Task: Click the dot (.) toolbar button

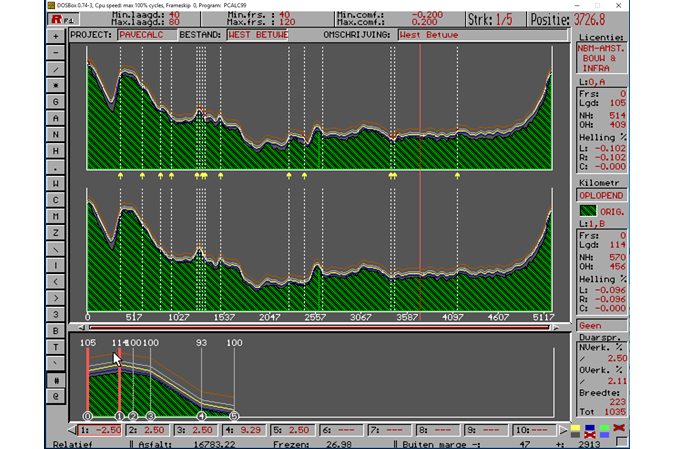Action: [x=56, y=167]
